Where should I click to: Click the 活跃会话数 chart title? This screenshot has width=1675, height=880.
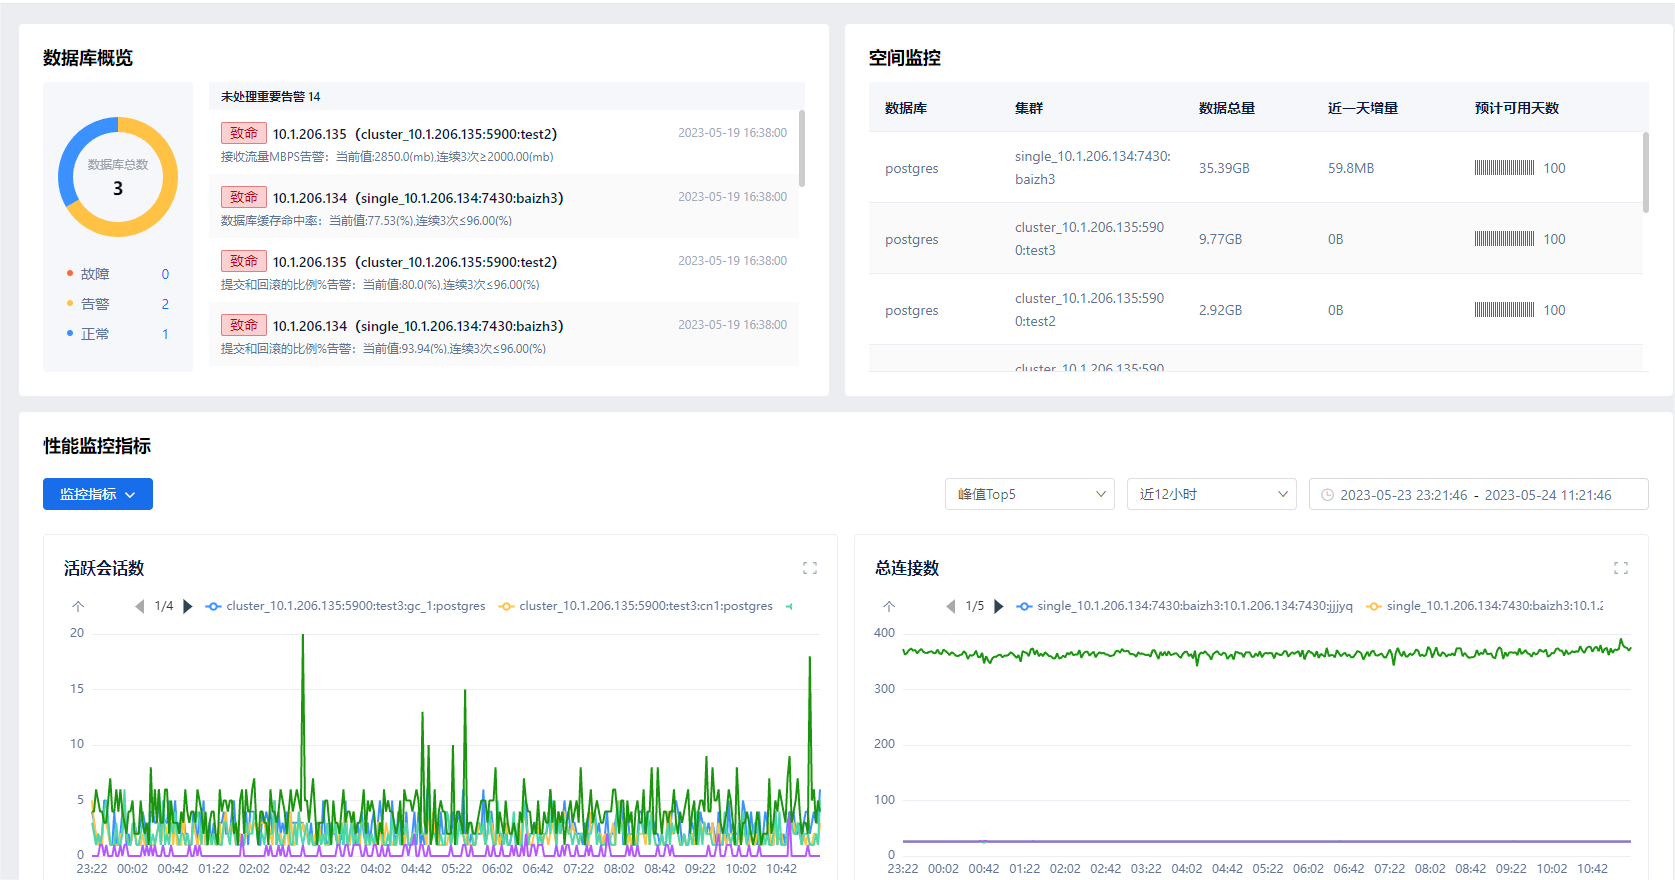(104, 568)
